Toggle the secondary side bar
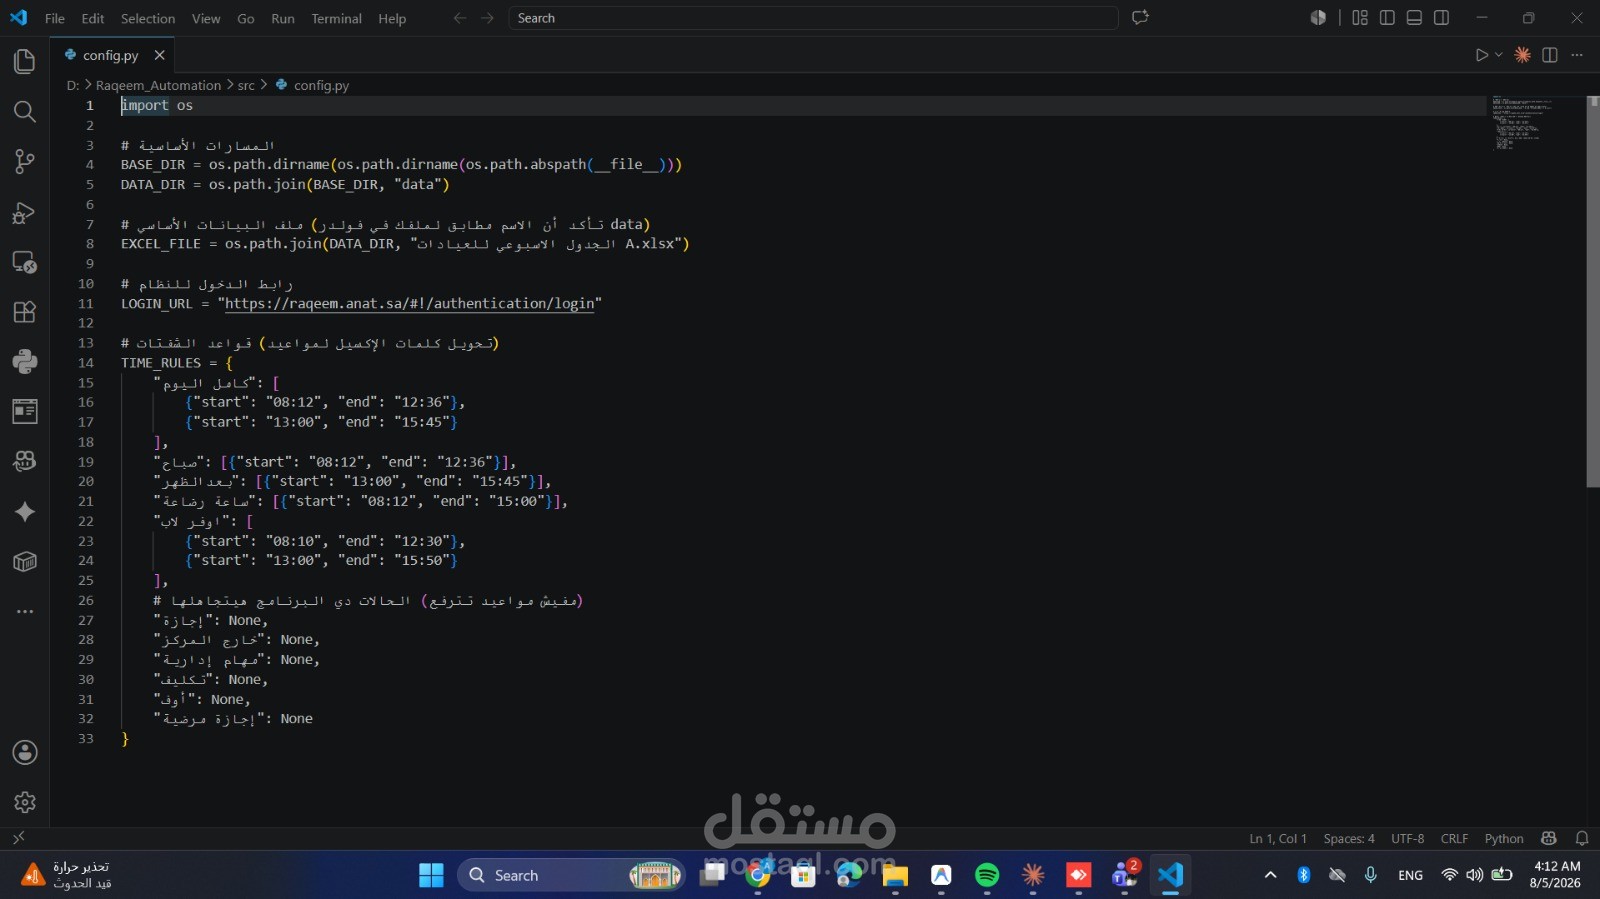1600x899 pixels. click(x=1441, y=18)
